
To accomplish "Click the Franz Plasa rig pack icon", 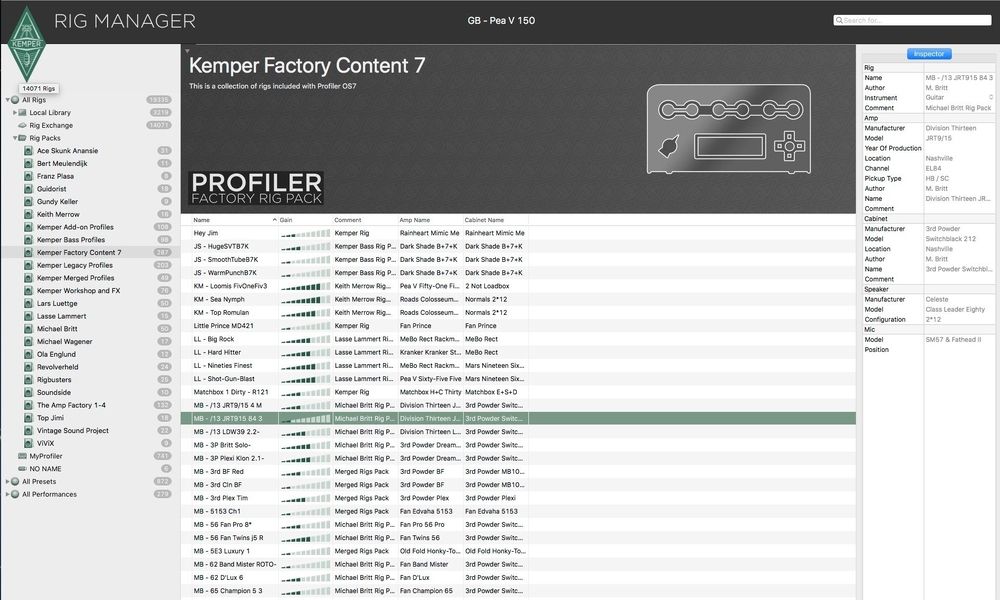I will [28, 177].
